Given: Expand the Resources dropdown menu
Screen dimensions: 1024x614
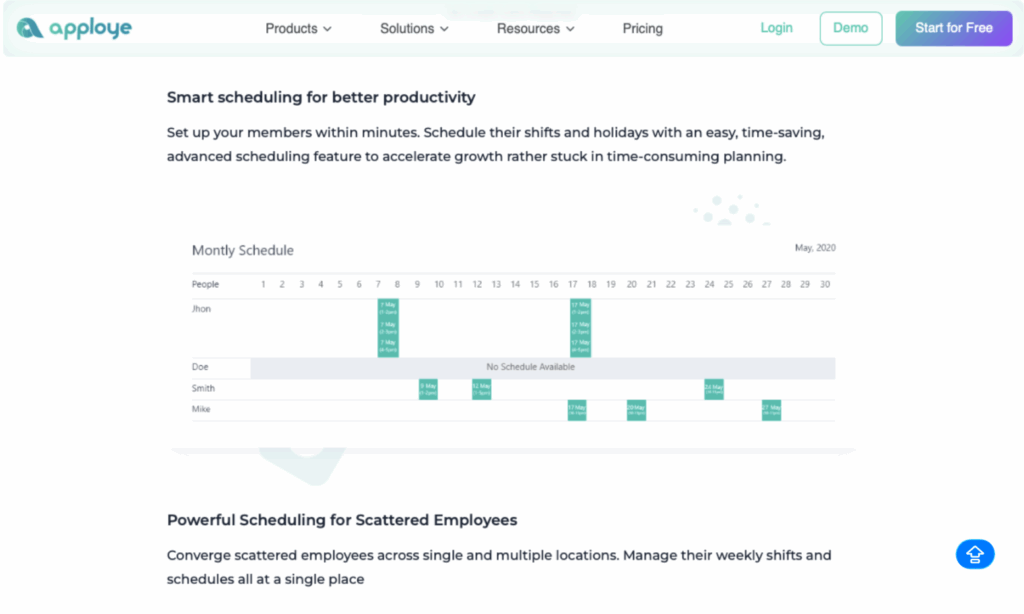Looking at the screenshot, I should 535,29.
